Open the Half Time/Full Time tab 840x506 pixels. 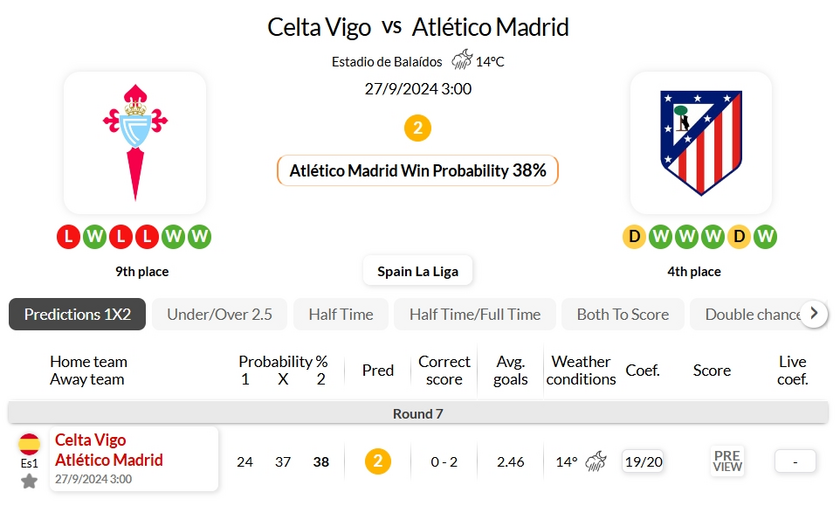coord(474,314)
